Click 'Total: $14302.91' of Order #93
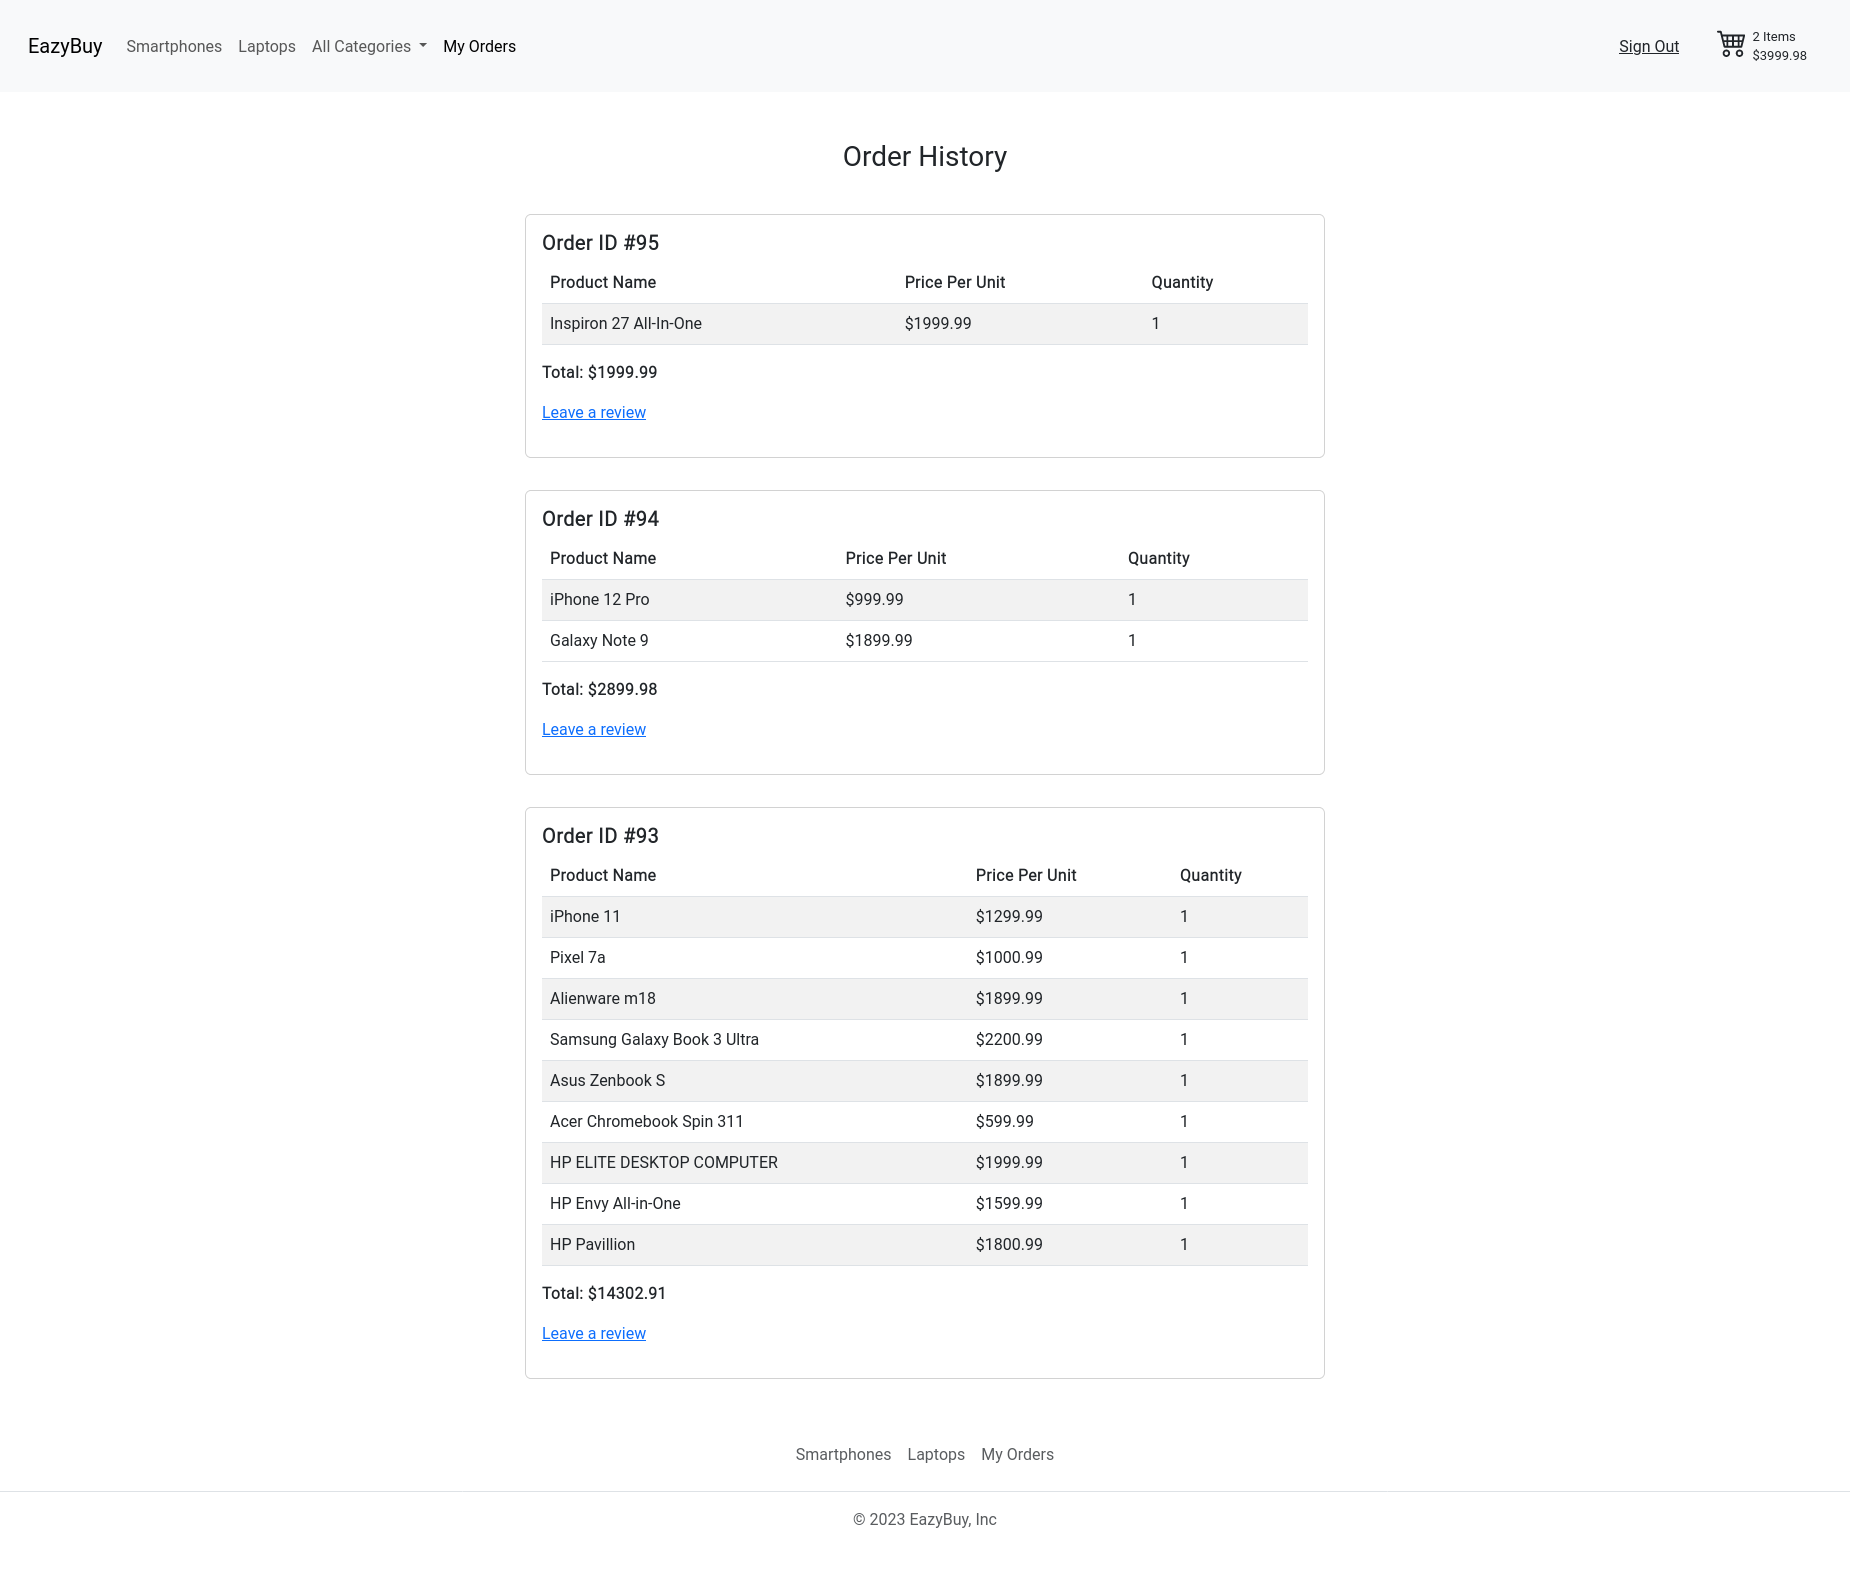The height and width of the screenshot is (1588, 1850). pos(604,1293)
